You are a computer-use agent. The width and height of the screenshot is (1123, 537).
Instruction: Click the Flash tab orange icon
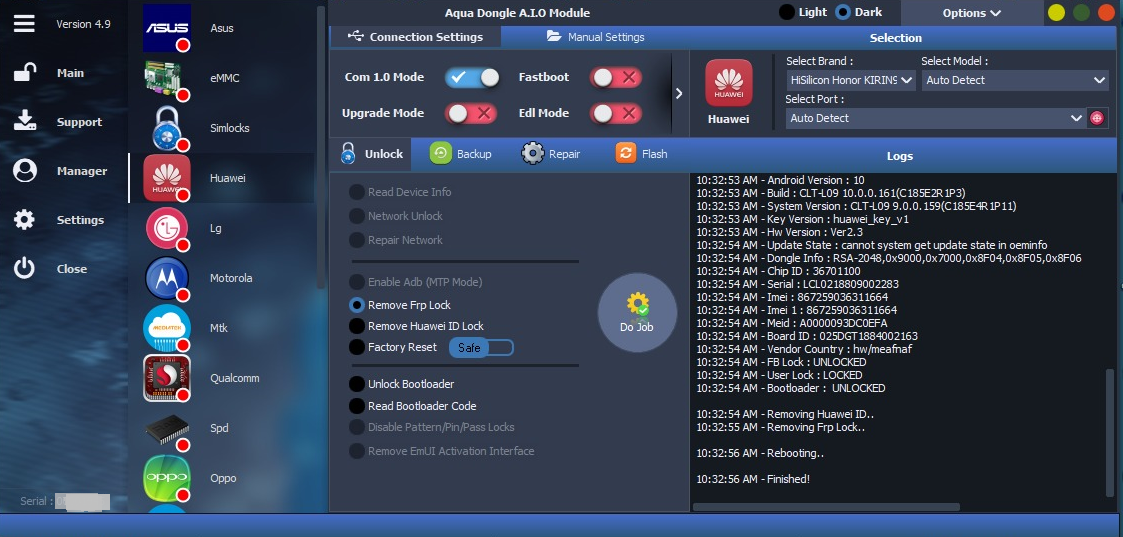click(x=625, y=153)
